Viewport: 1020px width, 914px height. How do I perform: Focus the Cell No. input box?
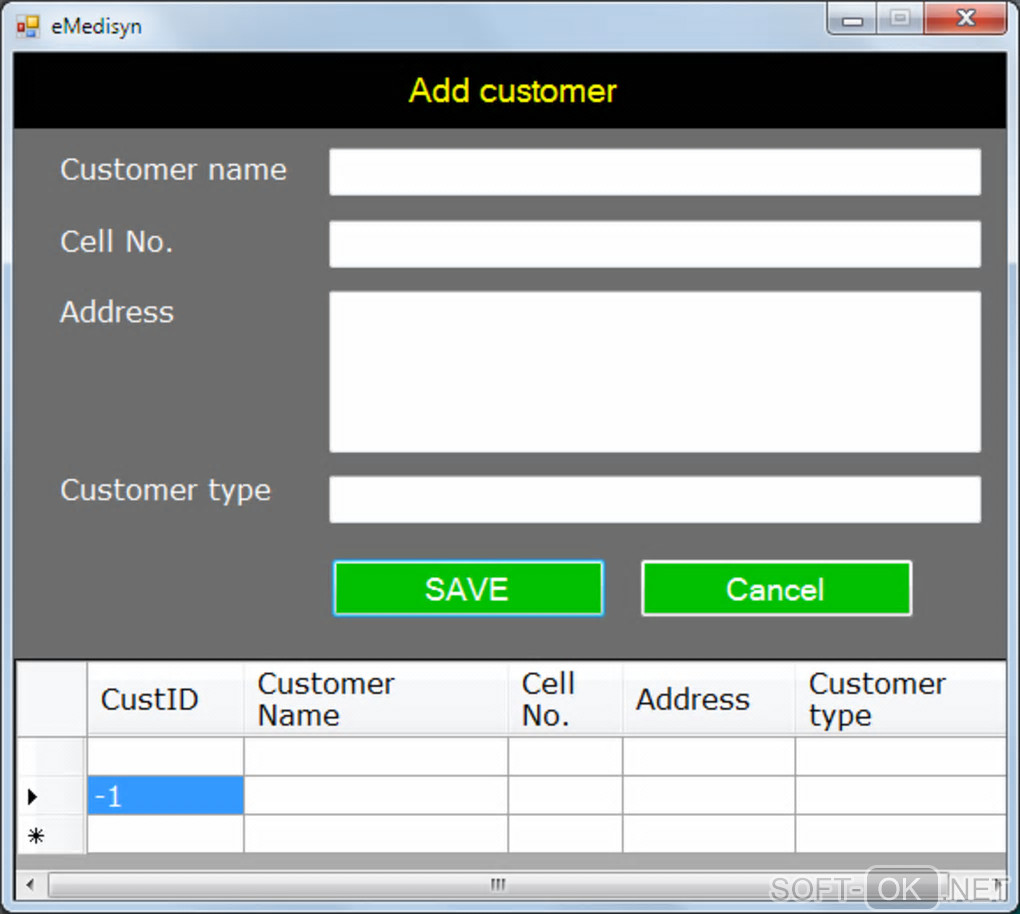pyautogui.click(x=654, y=244)
